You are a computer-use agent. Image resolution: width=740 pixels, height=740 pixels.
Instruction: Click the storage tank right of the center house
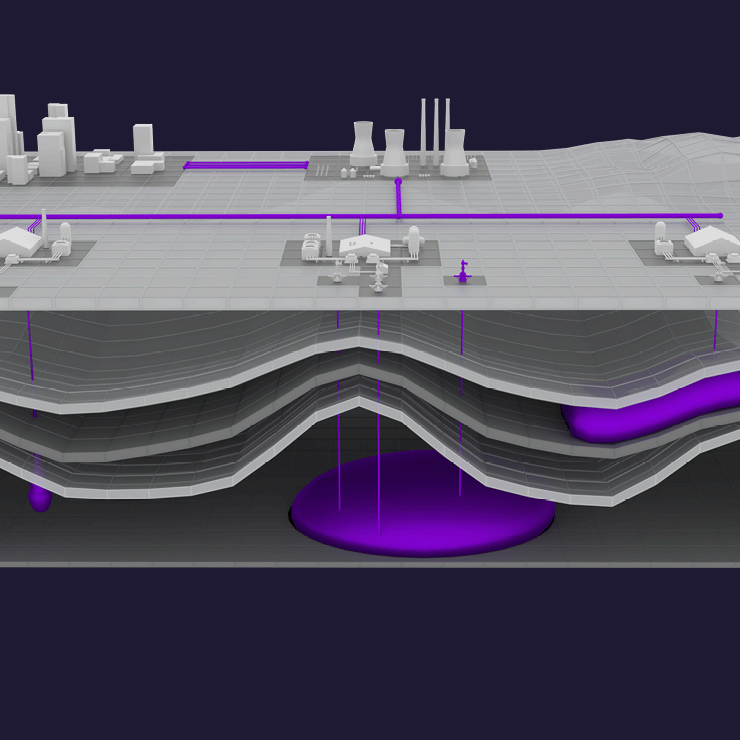pyautogui.click(x=413, y=242)
